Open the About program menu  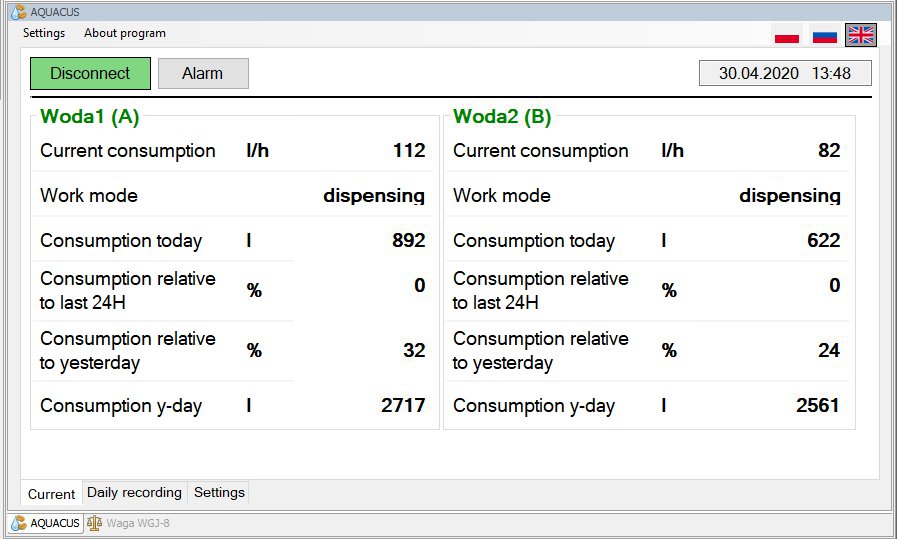pos(125,33)
